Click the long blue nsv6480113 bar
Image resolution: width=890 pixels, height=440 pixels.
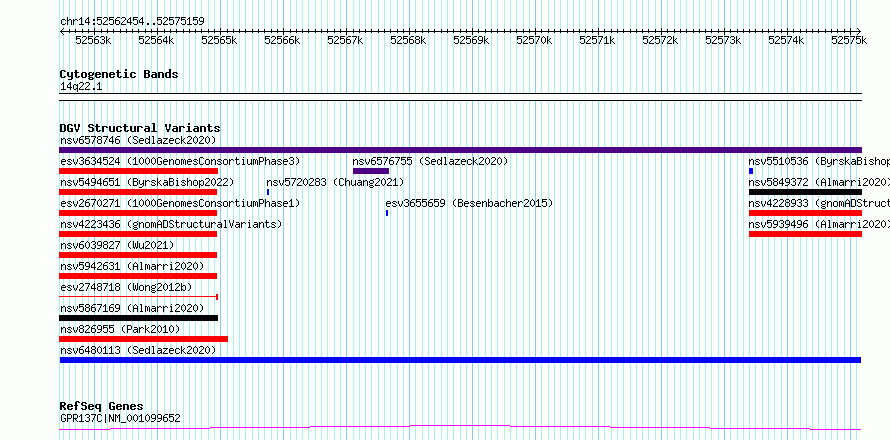[460, 360]
